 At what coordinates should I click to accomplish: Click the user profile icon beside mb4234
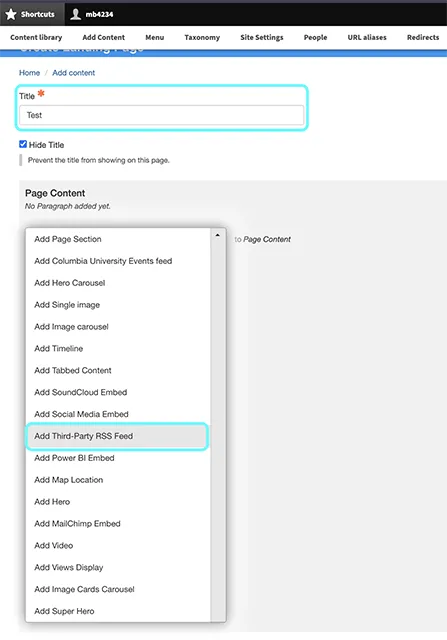click(x=76, y=14)
